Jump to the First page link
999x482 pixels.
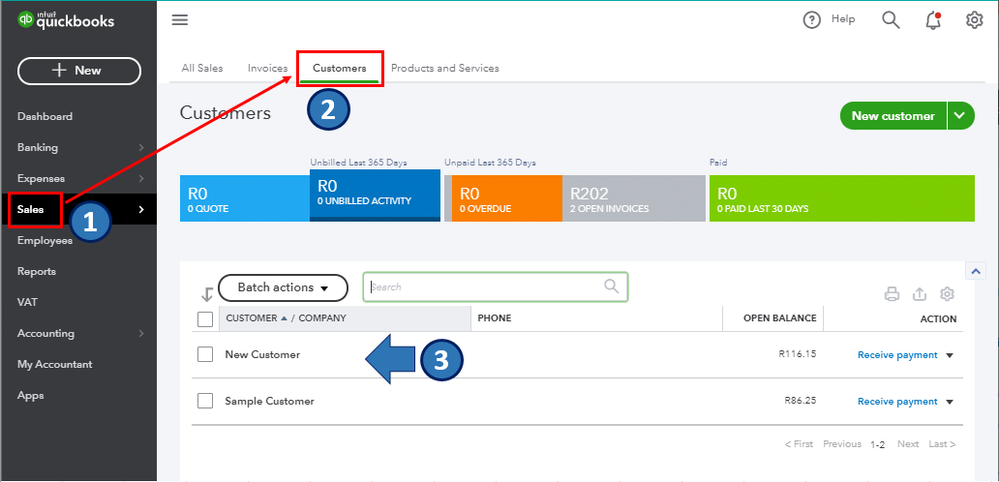click(x=799, y=444)
